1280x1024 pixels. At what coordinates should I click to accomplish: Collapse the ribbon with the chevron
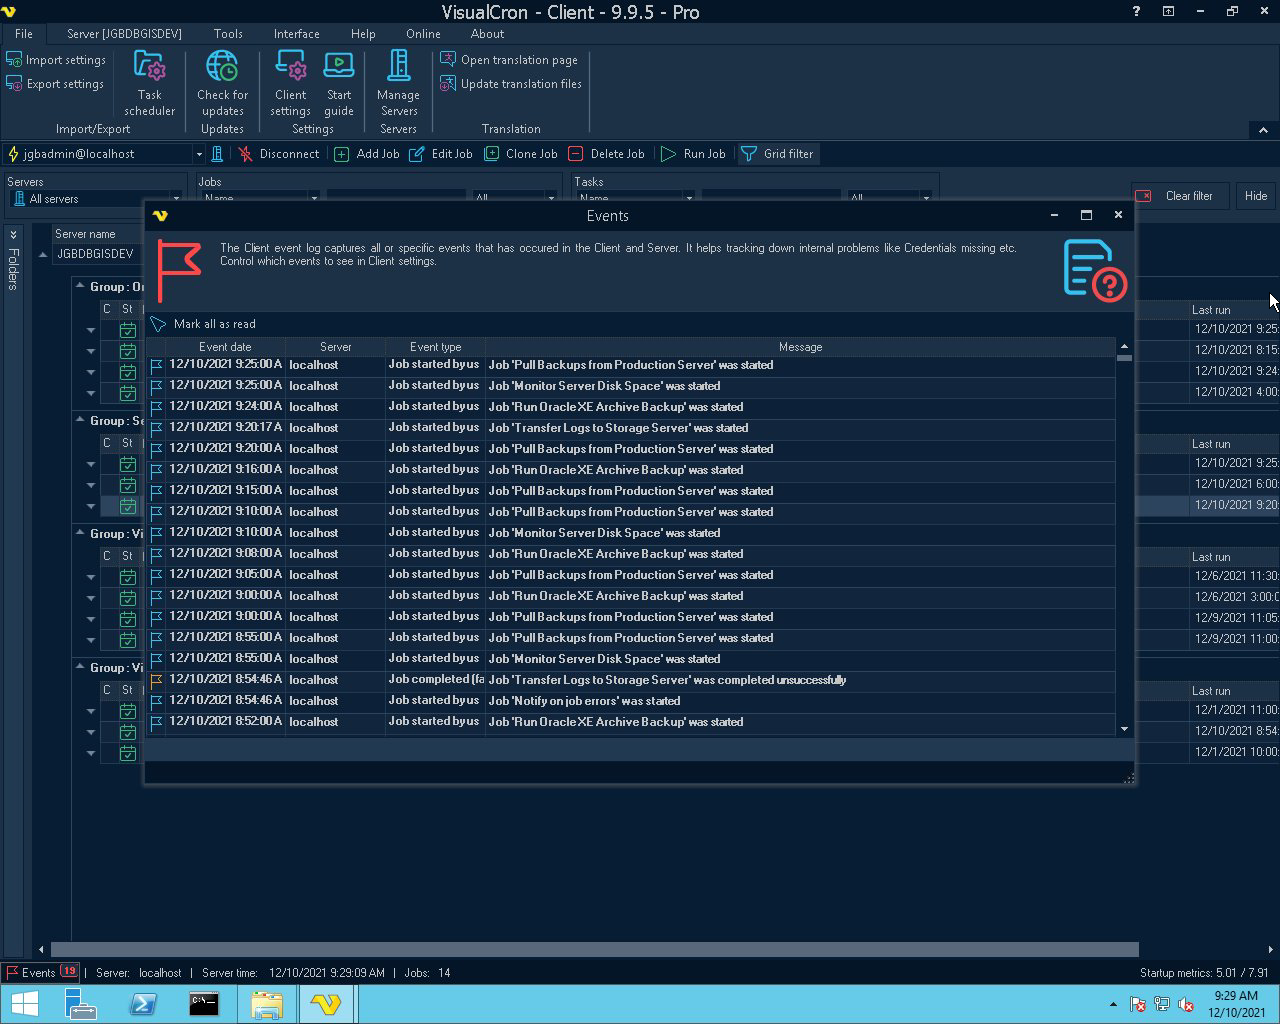point(1263,130)
